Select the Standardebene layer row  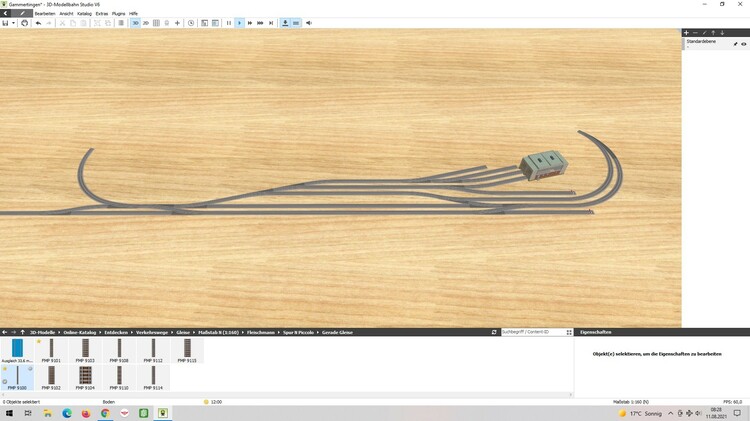[716, 44]
